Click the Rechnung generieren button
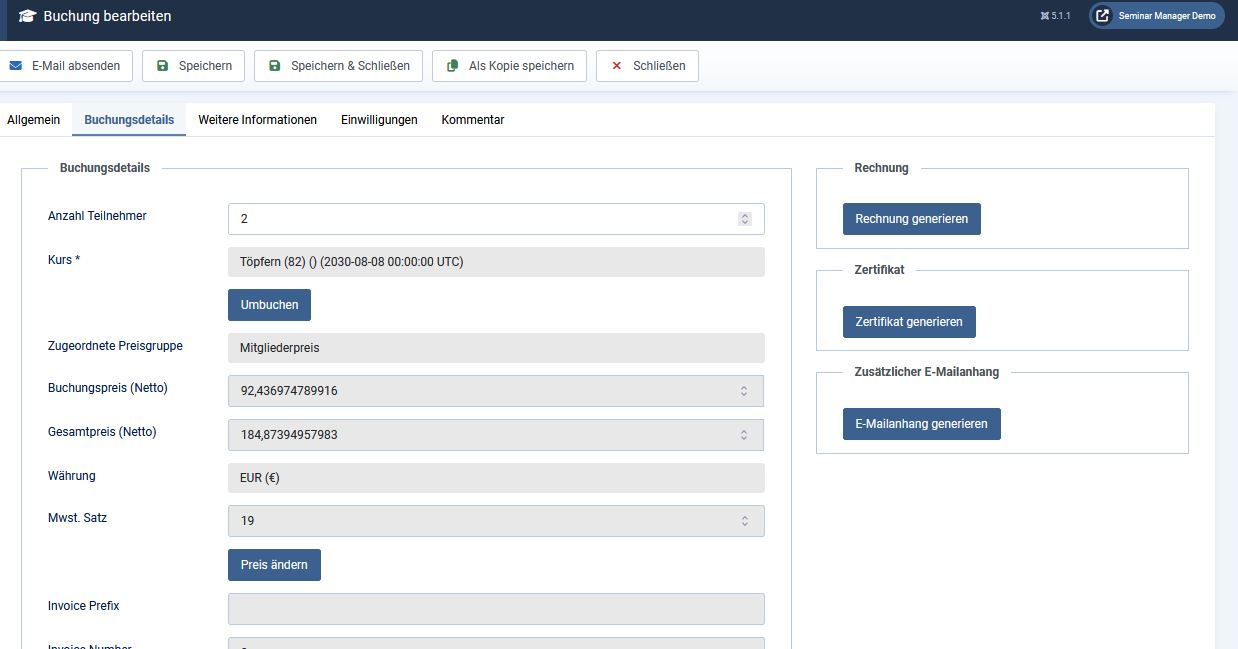This screenshot has height=649, width=1238. (912, 219)
